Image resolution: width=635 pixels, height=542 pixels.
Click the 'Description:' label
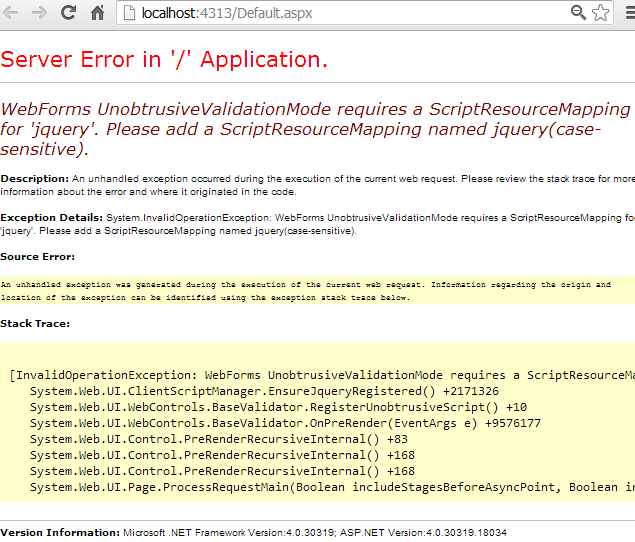(x=34, y=178)
